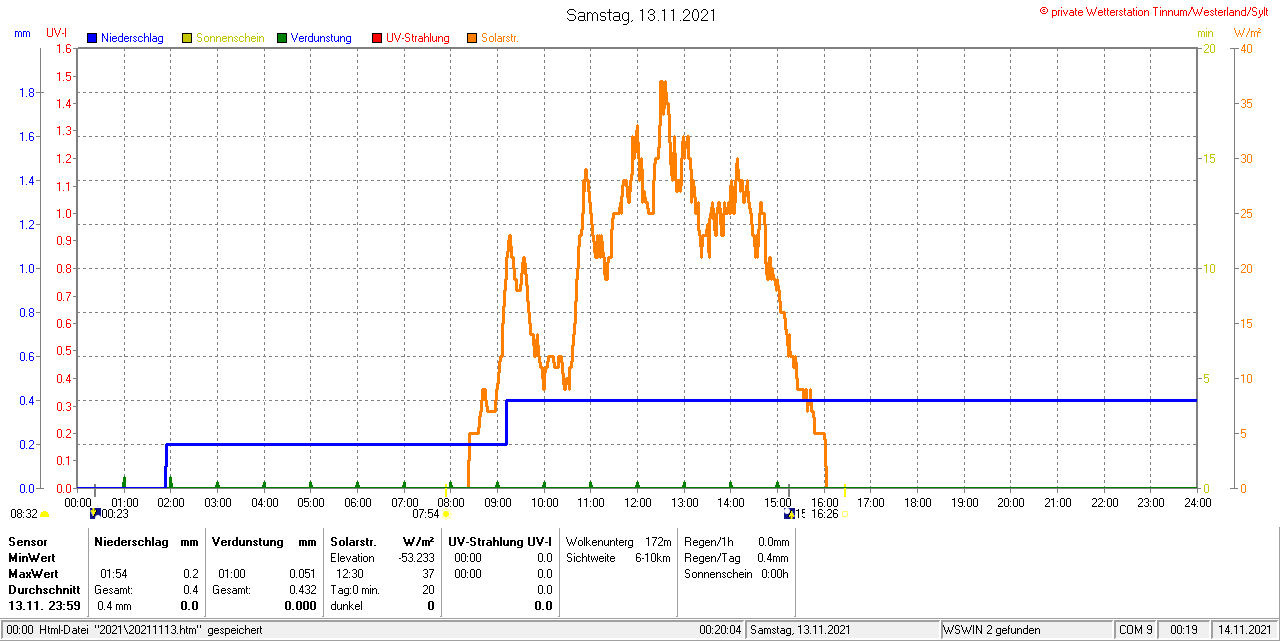Click the sunrise icon next to 07:54
This screenshot has width=1280, height=641.
pyautogui.click(x=446, y=514)
